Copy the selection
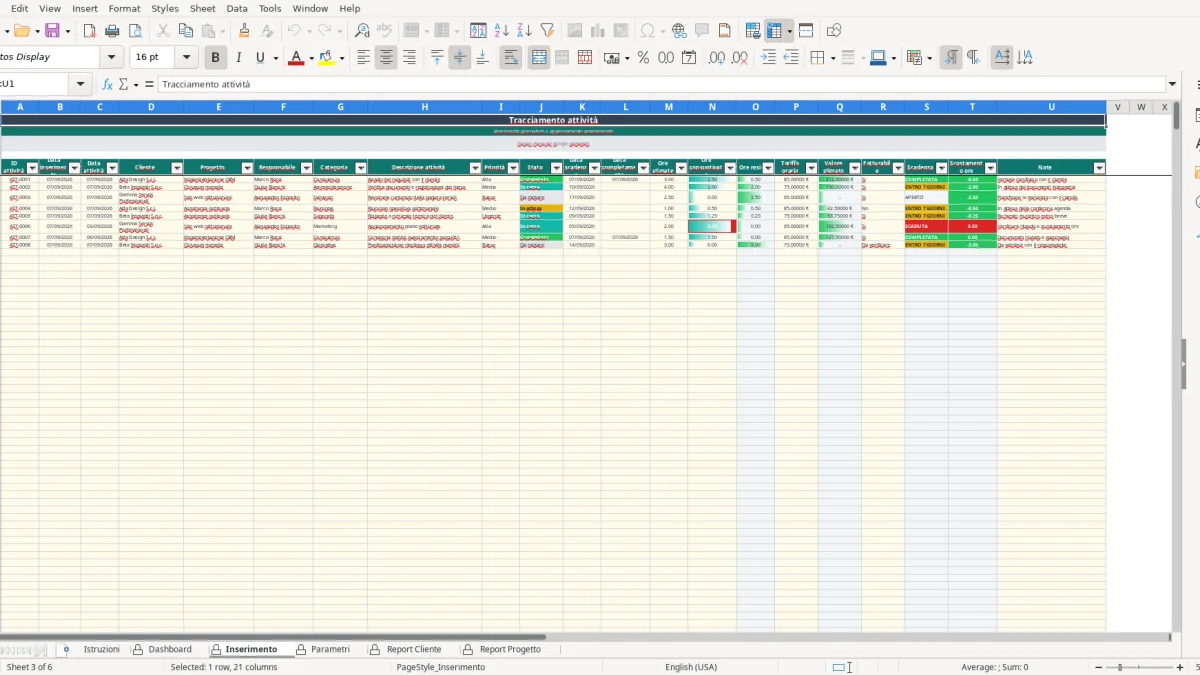The image size is (1200, 675). click(x=185, y=31)
